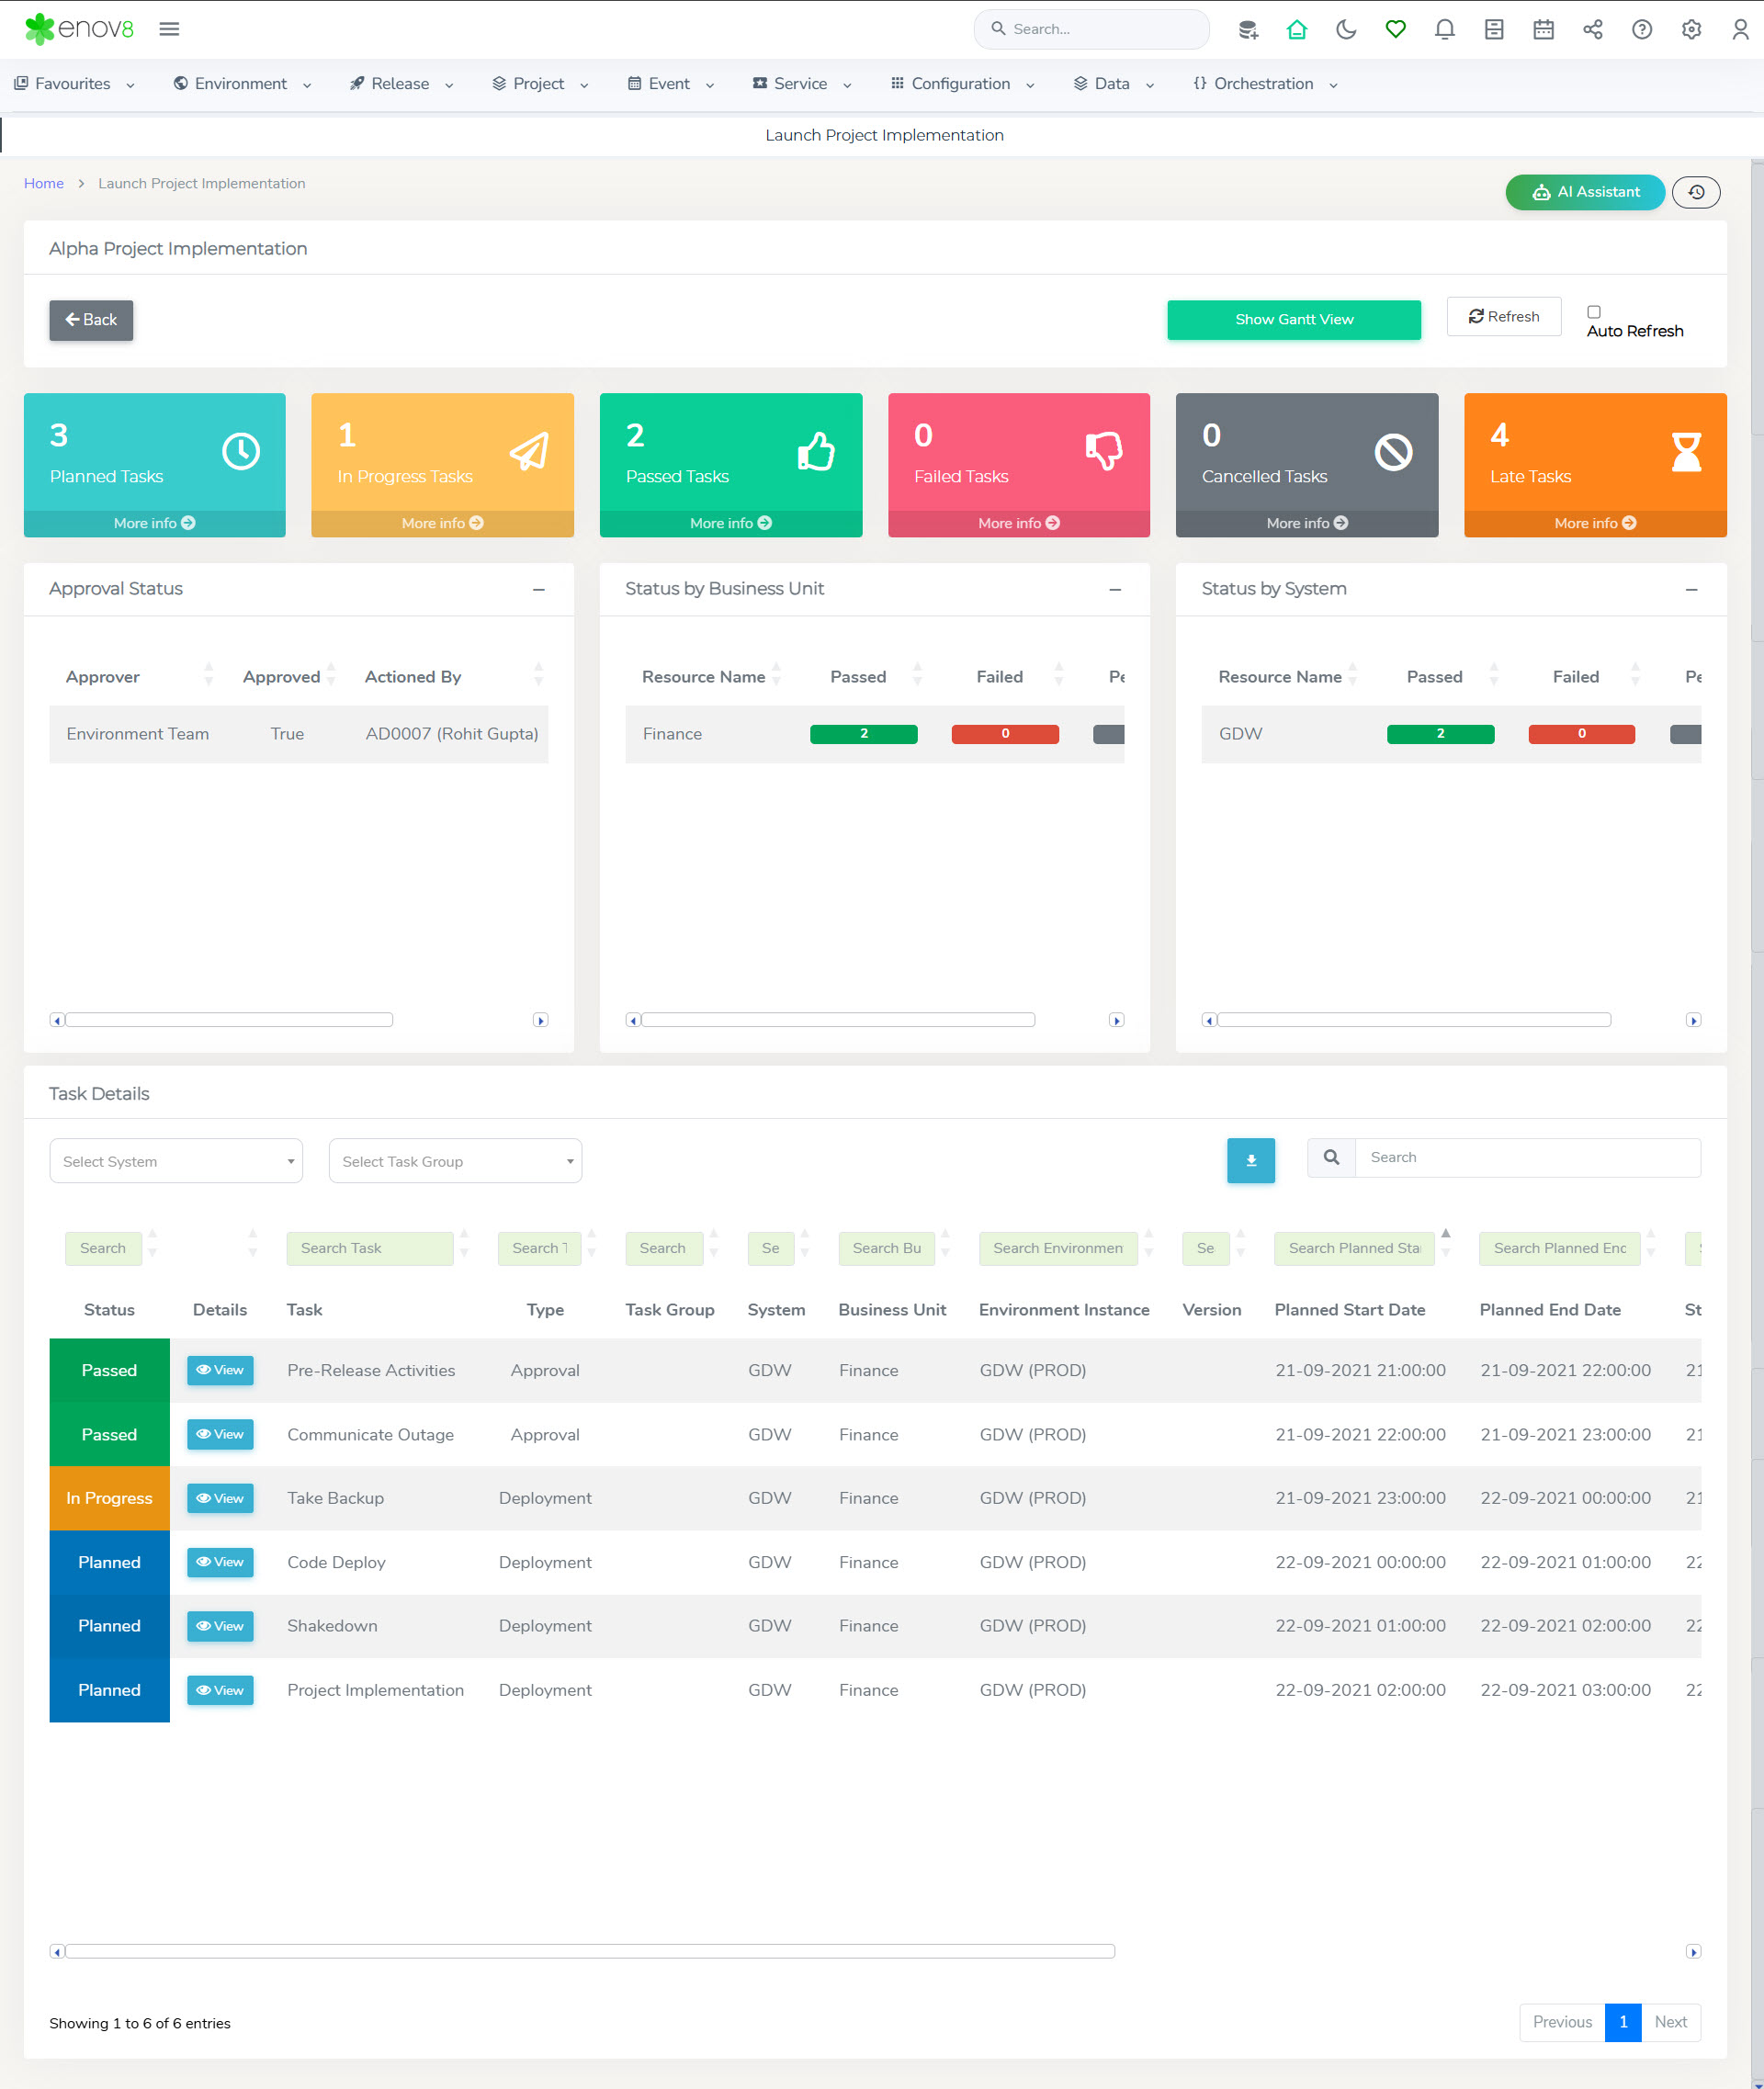Open the Release menu
1764x2089 pixels.
point(401,84)
